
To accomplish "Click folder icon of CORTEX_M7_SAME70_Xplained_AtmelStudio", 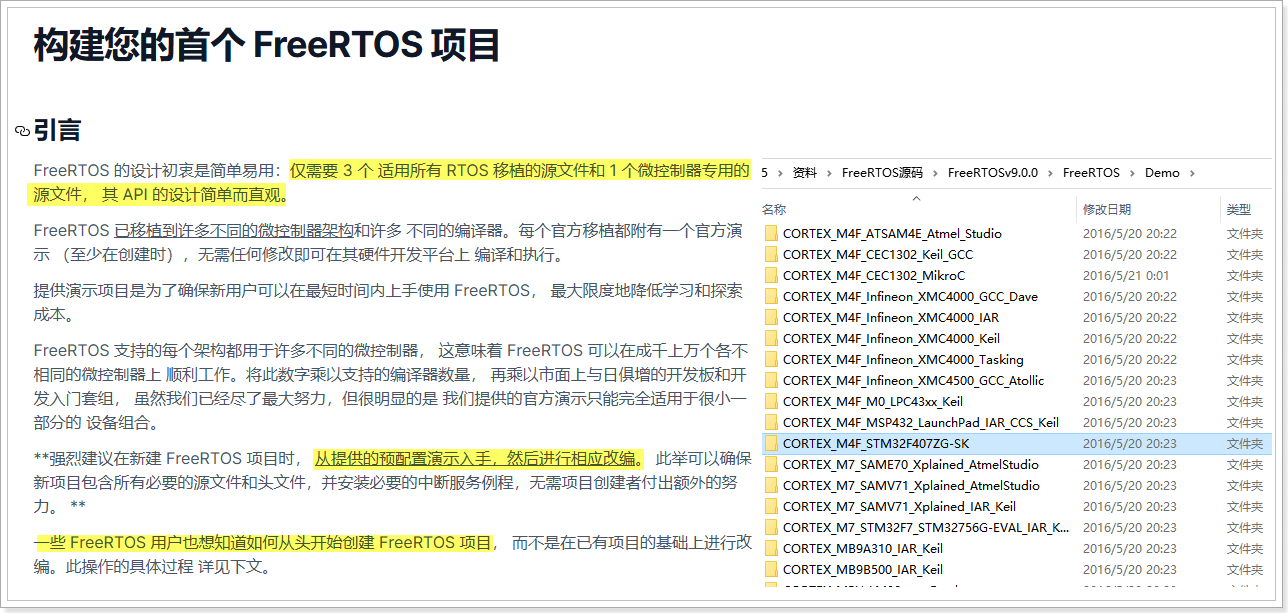I will [x=771, y=464].
